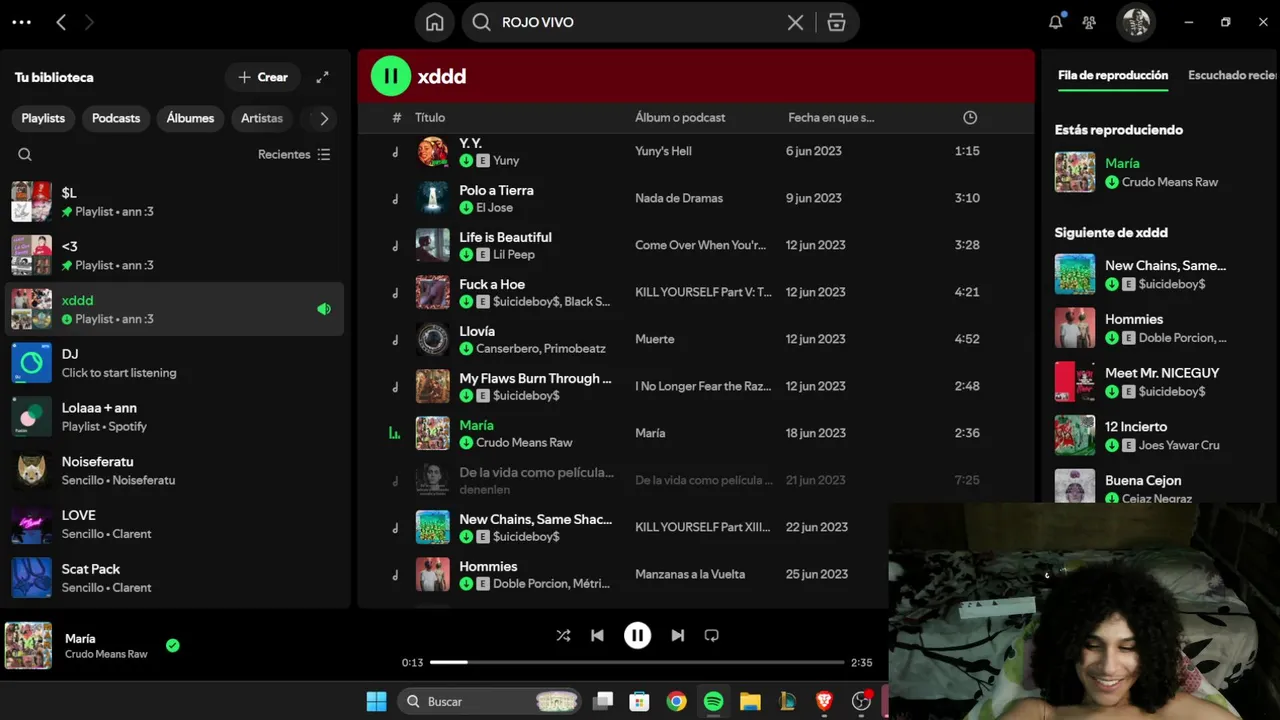The image size is (1280, 720).
Task: Filter library by Podcasts
Action: tap(116, 118)
